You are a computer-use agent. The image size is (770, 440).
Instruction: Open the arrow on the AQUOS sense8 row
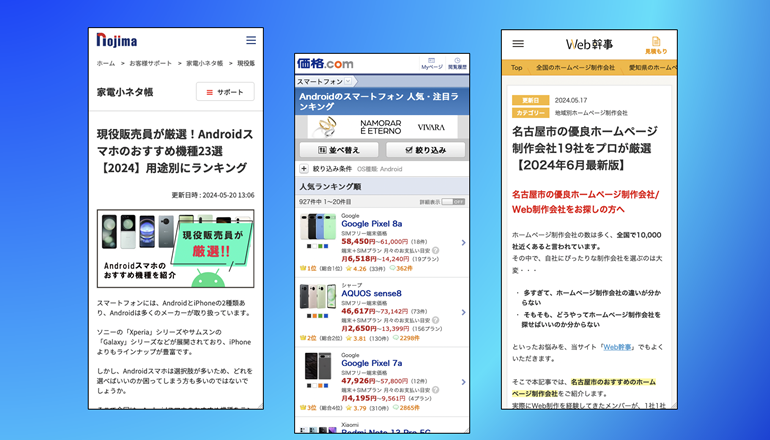click(x=463, y=312)
